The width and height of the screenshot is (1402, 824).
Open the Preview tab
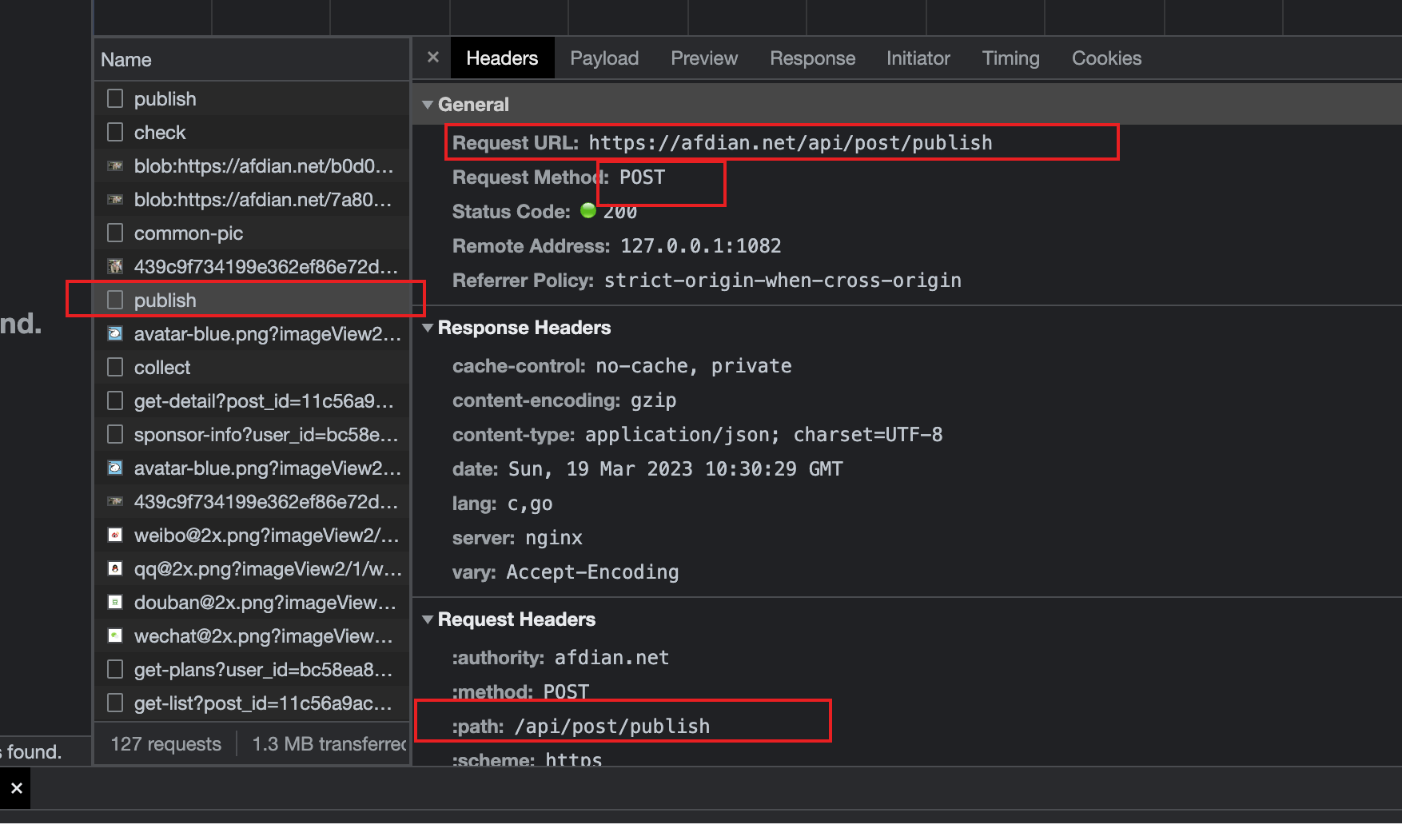coord(704,58)
